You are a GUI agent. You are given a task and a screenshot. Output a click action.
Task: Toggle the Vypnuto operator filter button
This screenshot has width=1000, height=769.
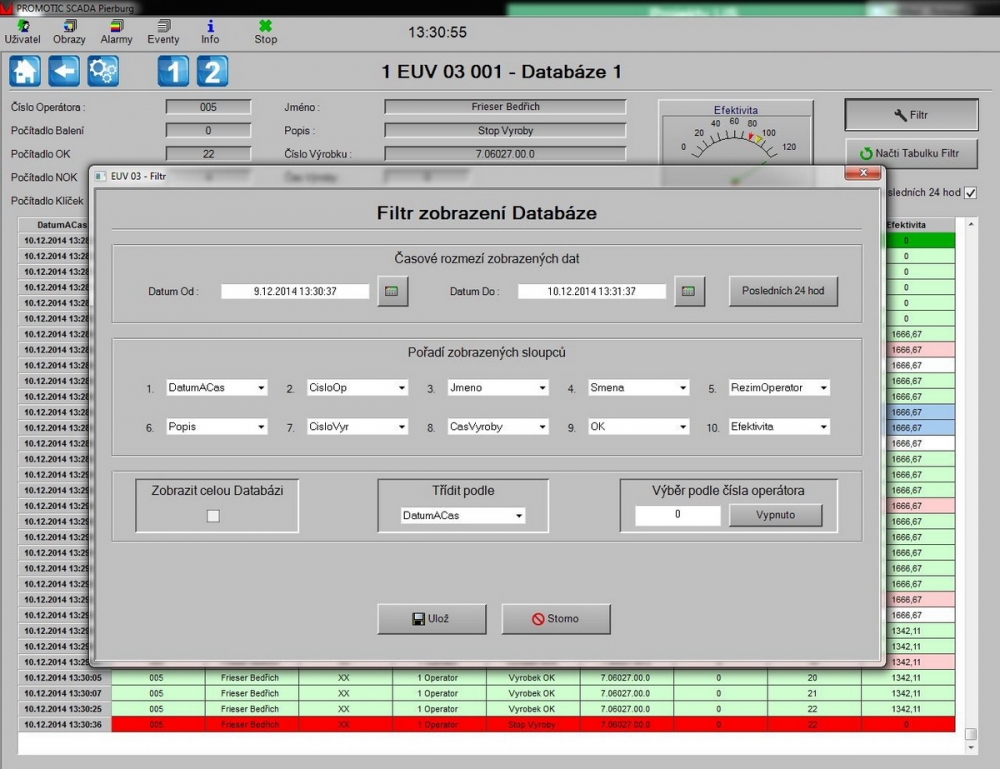(x=775, y=515)
